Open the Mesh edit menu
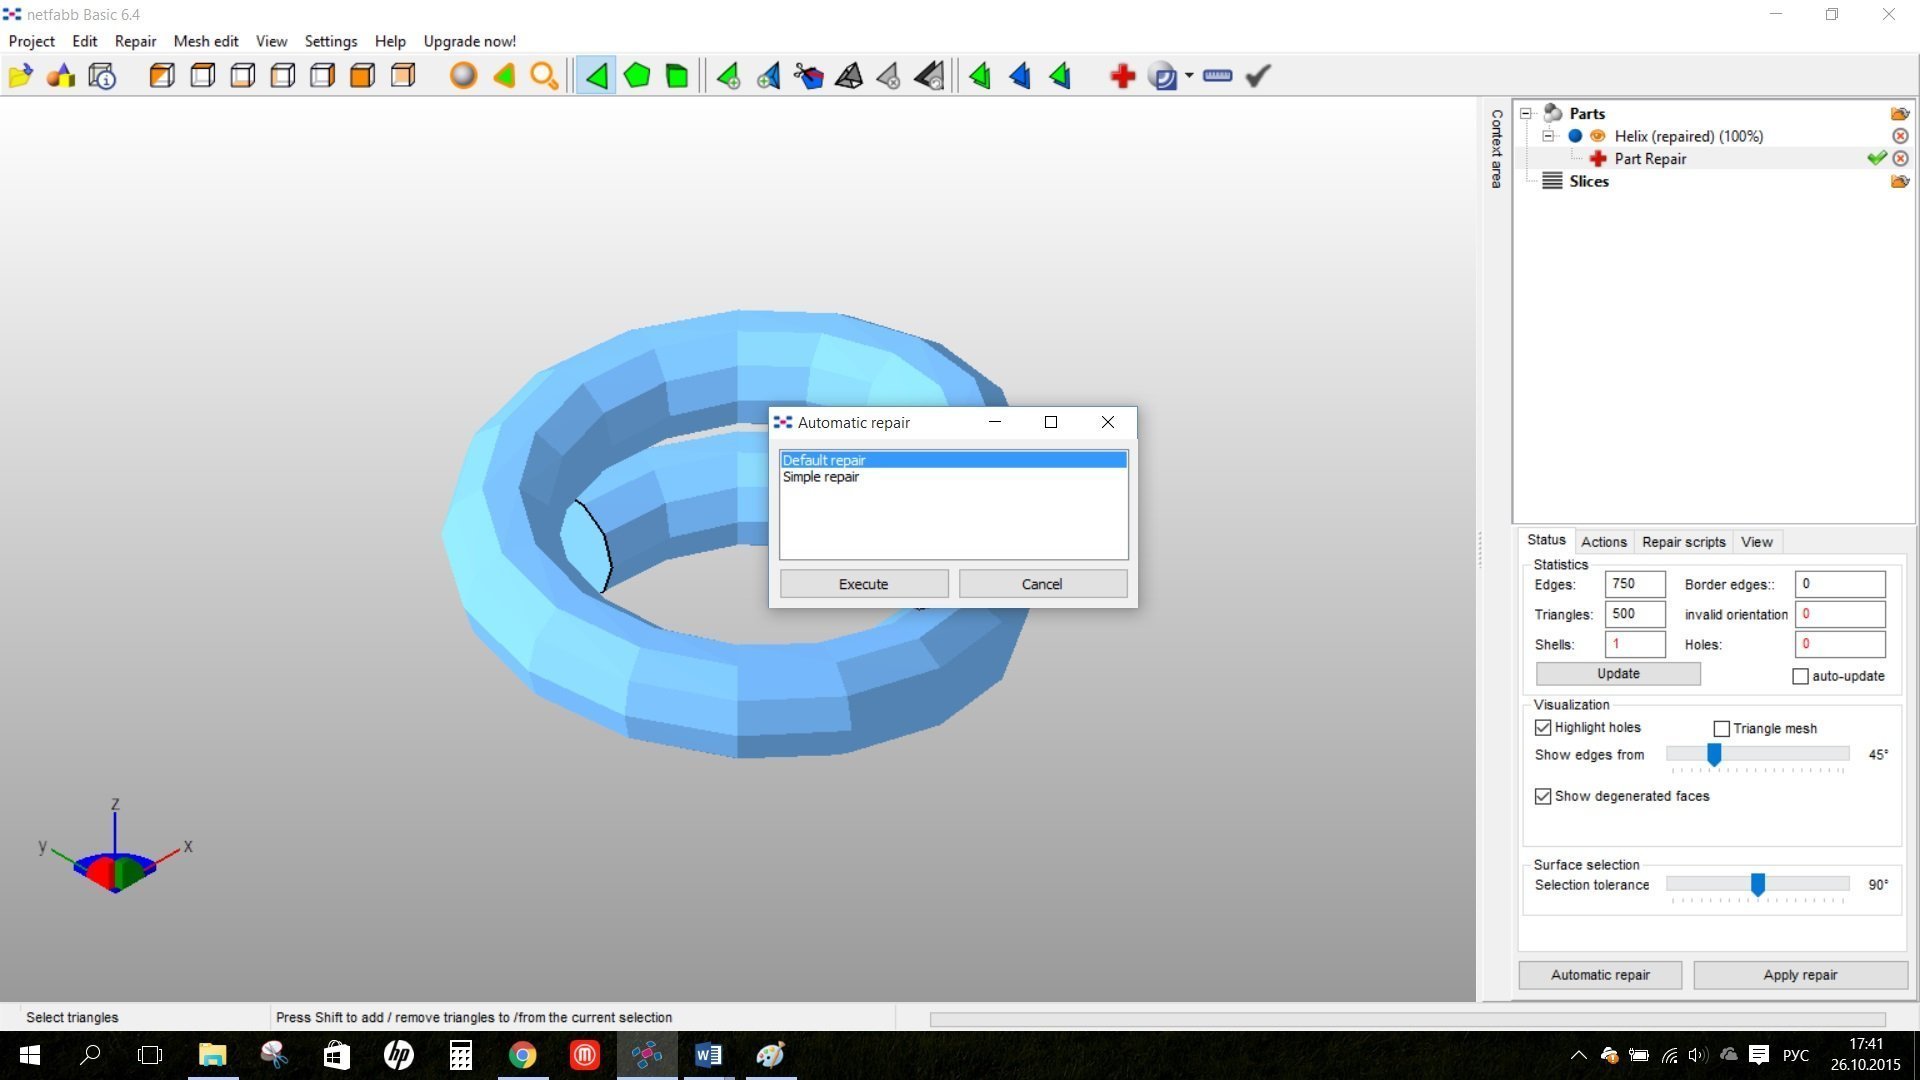Screen dimensions: 1920x1080 tap(206, 41)
